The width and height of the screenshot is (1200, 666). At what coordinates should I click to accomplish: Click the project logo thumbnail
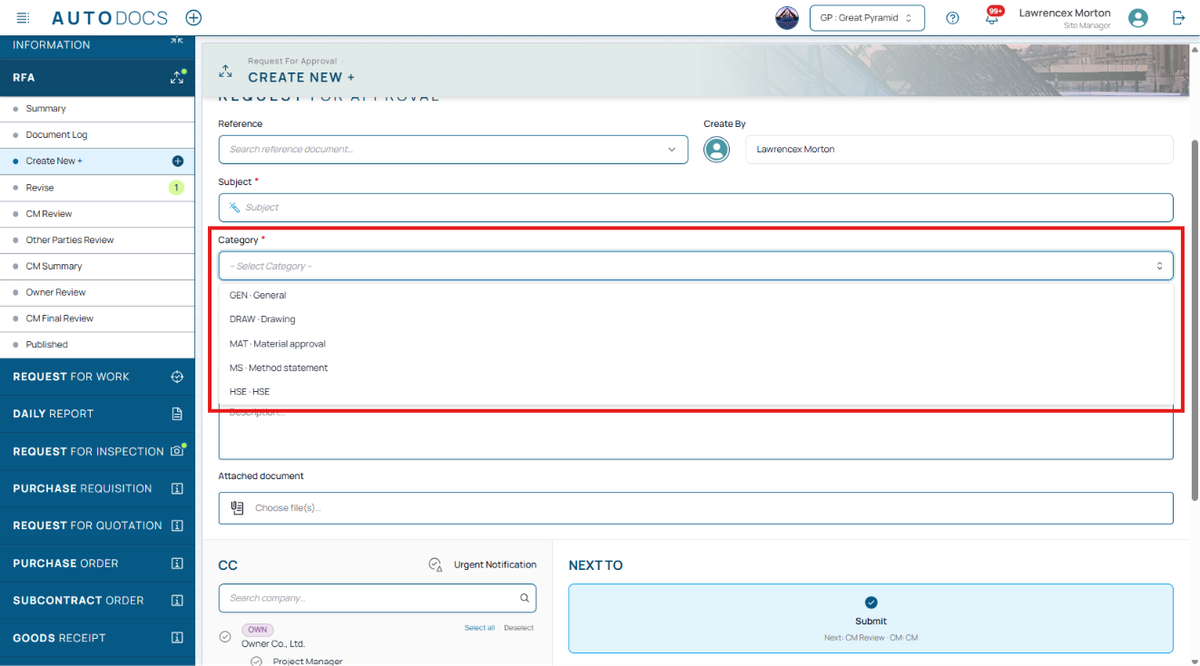pyautogui.click(x=787, y=18)
